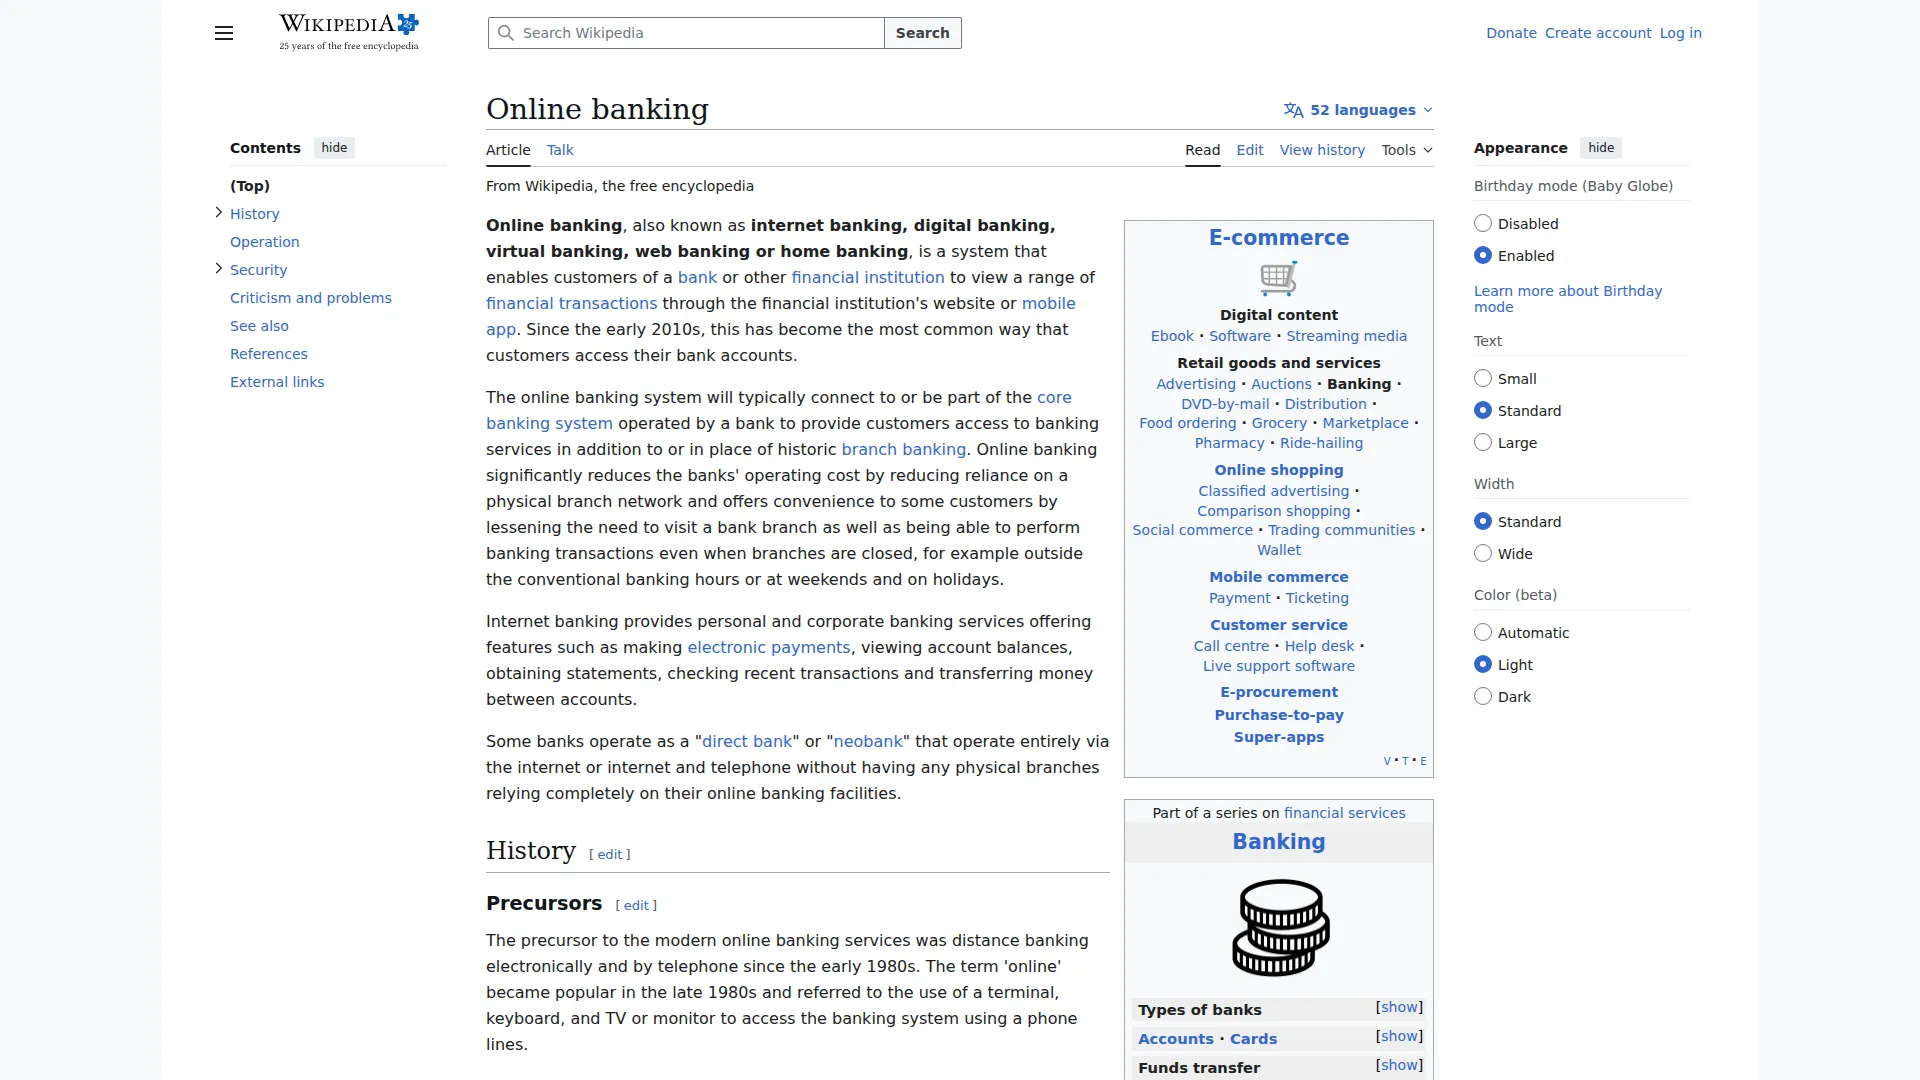Select Dark color mode
Viewport: 1920px width, 1080px height.
pyautogui.click(x=1483, y=697)
